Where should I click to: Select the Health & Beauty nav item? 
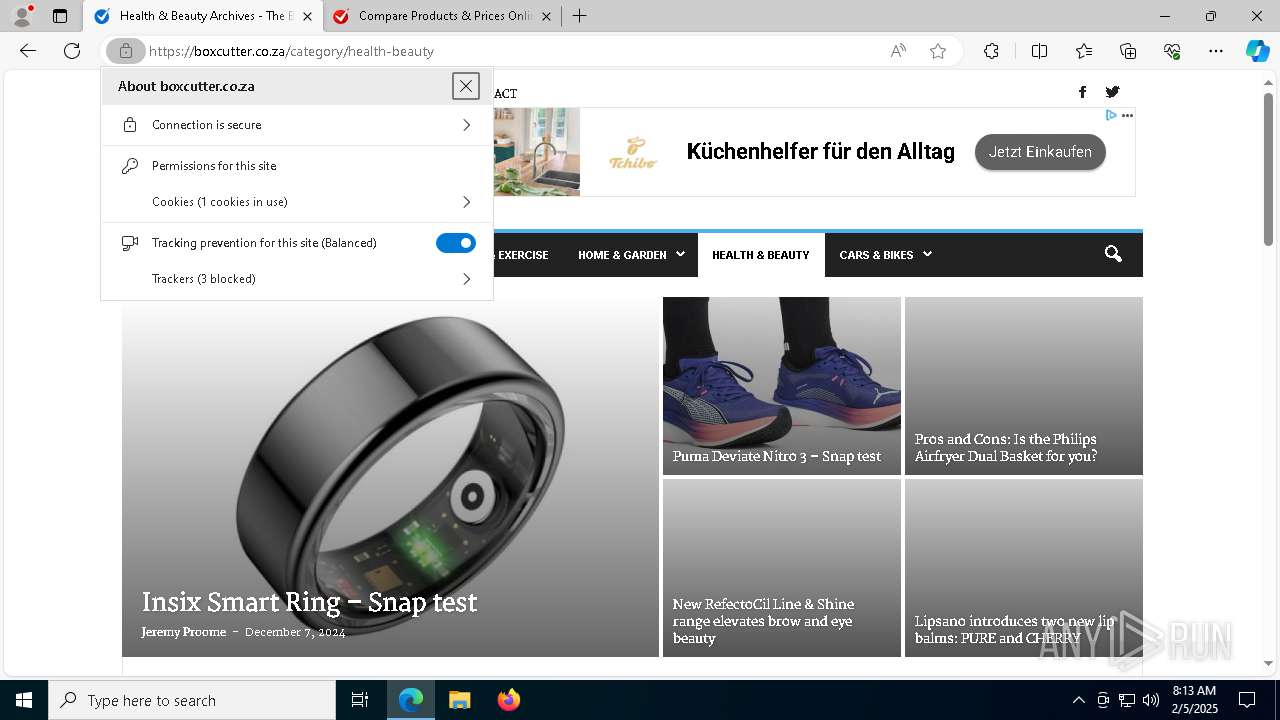point(761,255)
